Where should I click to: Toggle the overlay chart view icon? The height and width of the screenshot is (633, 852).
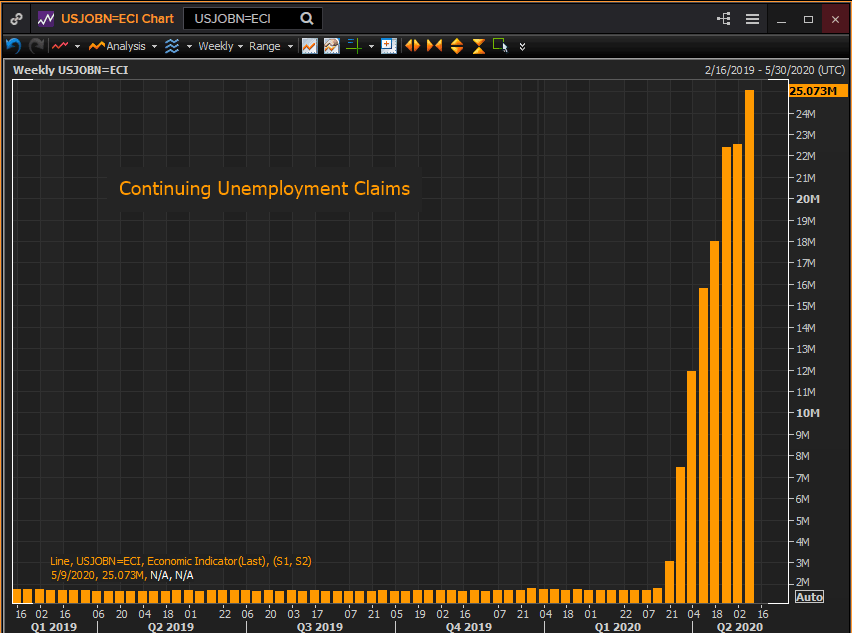tap(331, 46)
